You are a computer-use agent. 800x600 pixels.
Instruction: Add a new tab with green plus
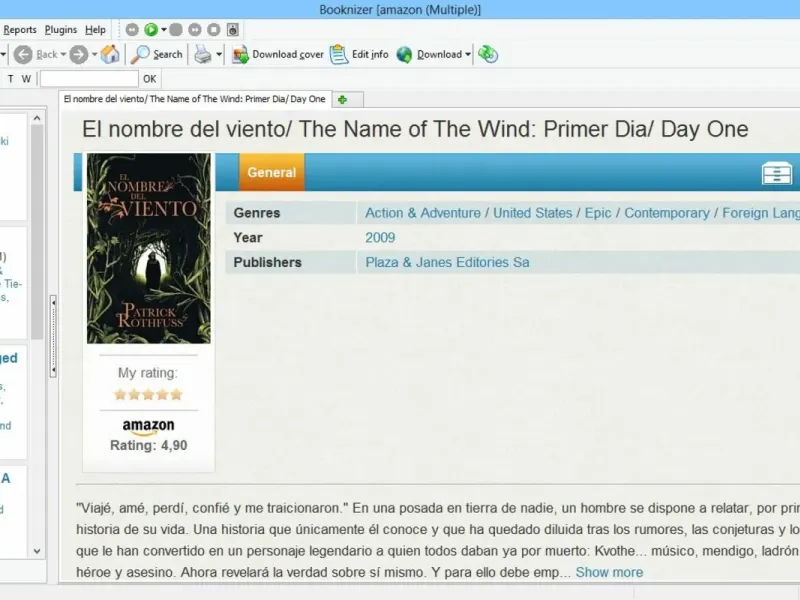pyautogui.click(x=343, y=99)
